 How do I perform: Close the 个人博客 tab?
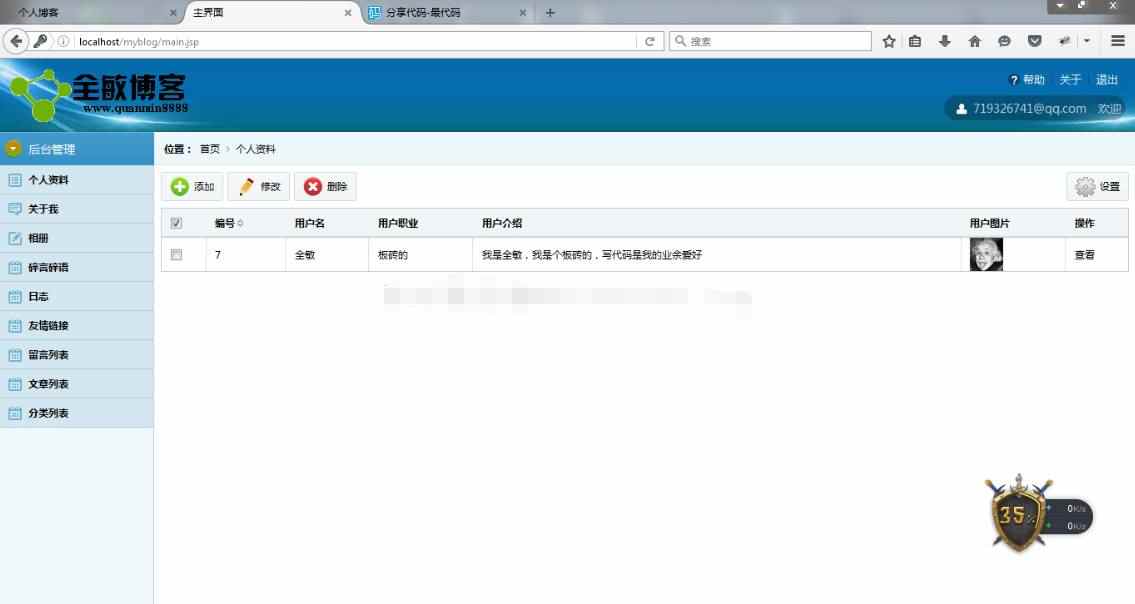[x=173, y=12]
